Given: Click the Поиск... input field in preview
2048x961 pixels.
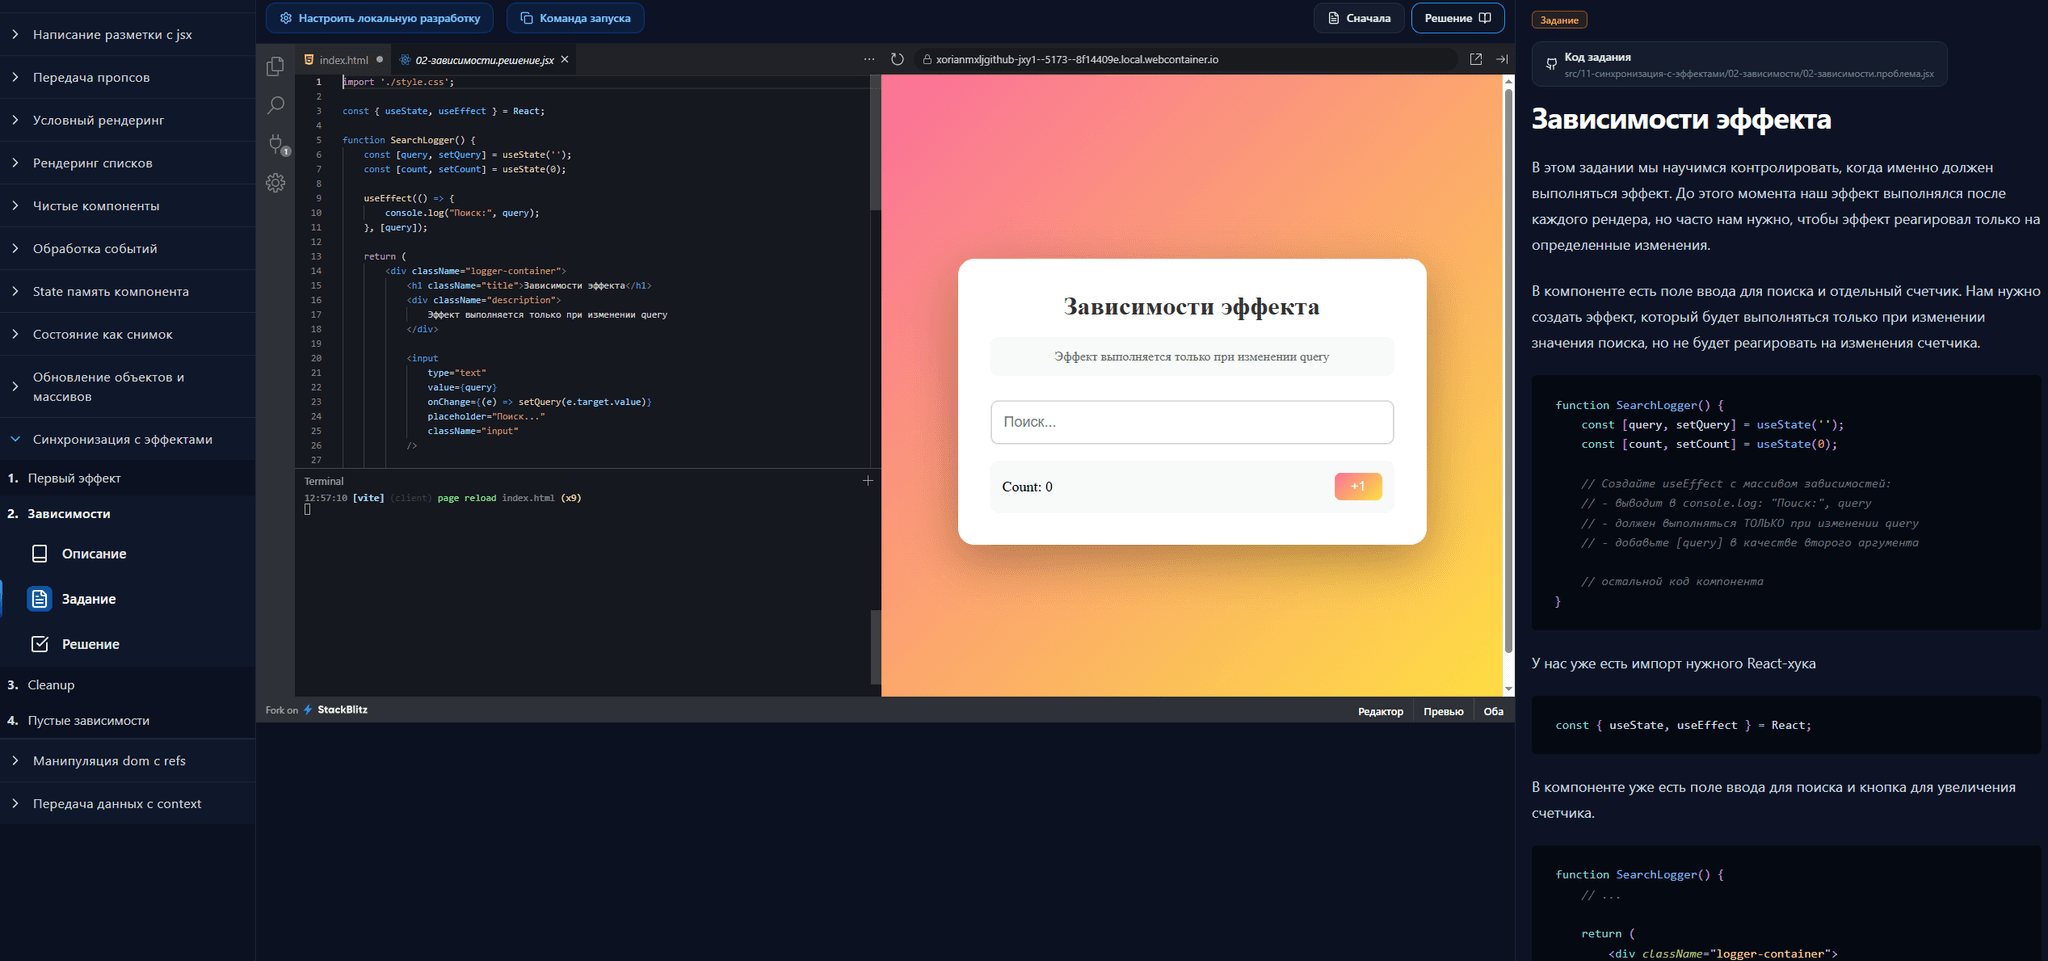Looking at the screenshot, I should 1191,422.
